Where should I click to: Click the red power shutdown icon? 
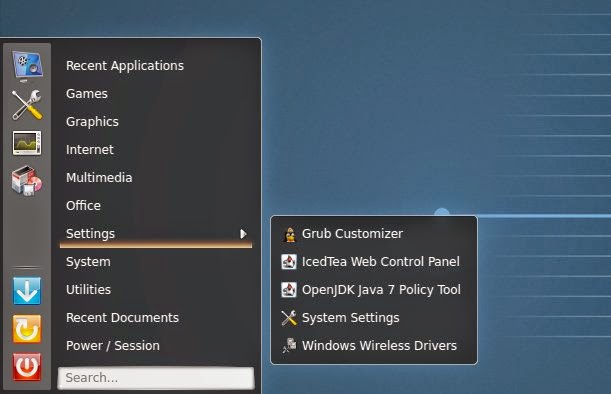pyautogui.click(x=27, y=367)
